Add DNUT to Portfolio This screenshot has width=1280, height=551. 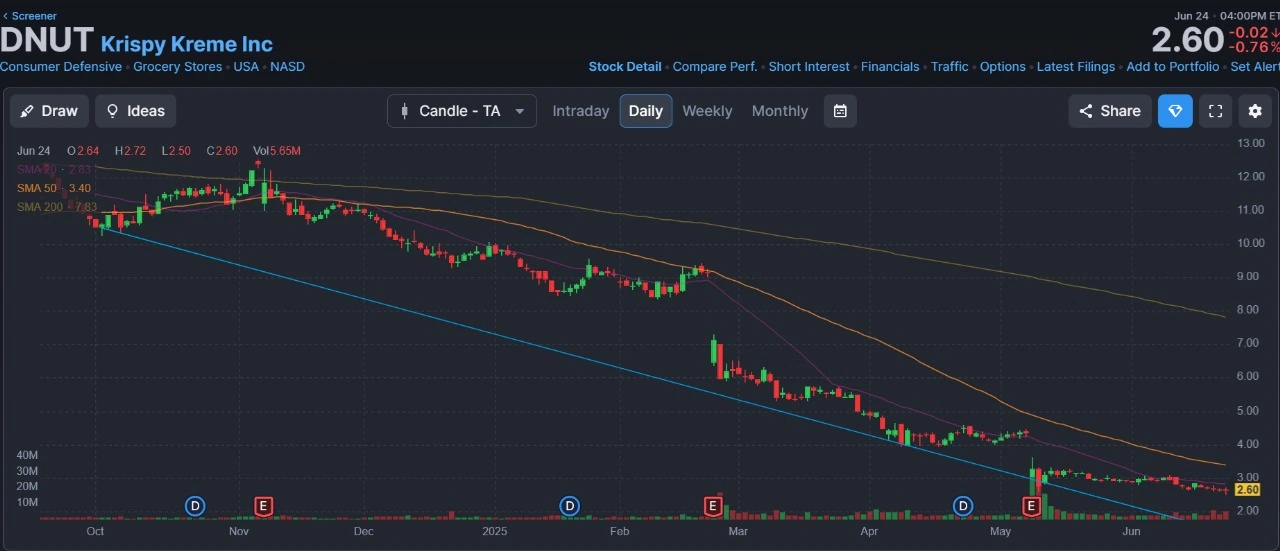click(1173, 67)
